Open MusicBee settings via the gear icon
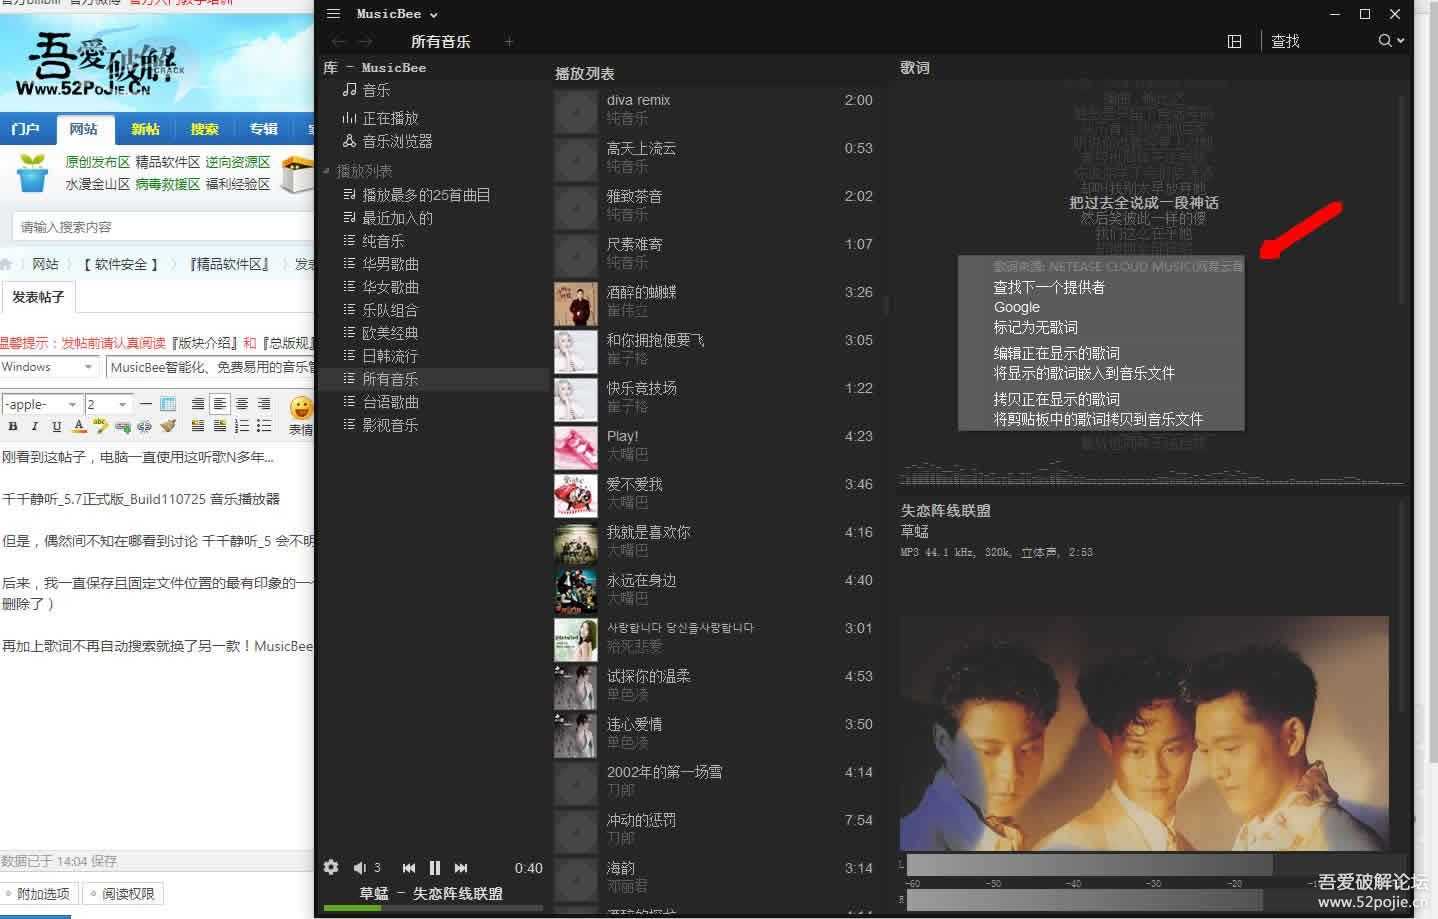The height and width of the screenshot is (919, 1438). 331,867
